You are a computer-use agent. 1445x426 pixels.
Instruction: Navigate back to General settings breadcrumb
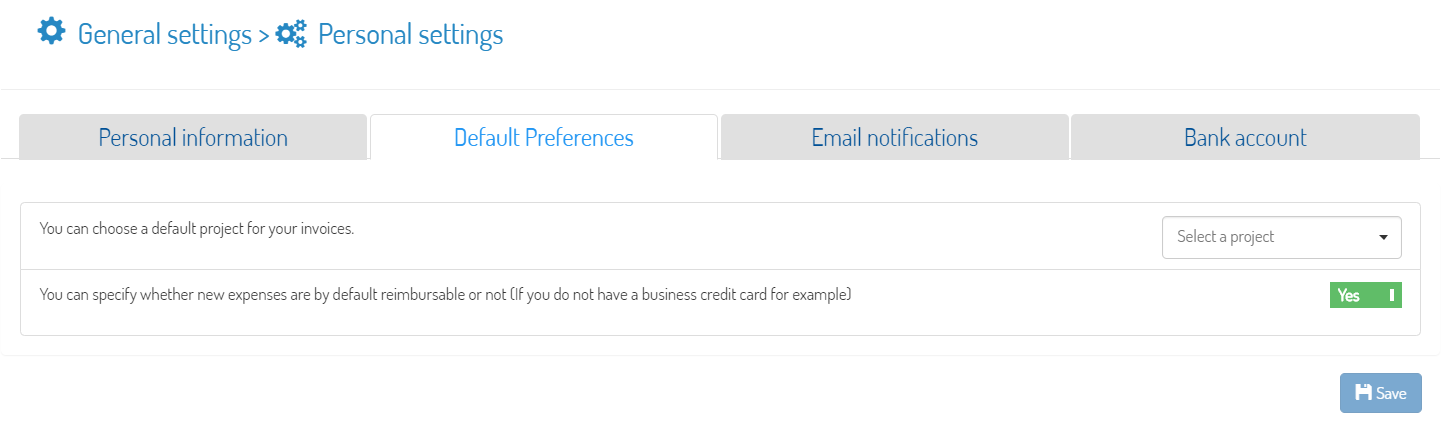pyautogui.click(x=164, y=35)
